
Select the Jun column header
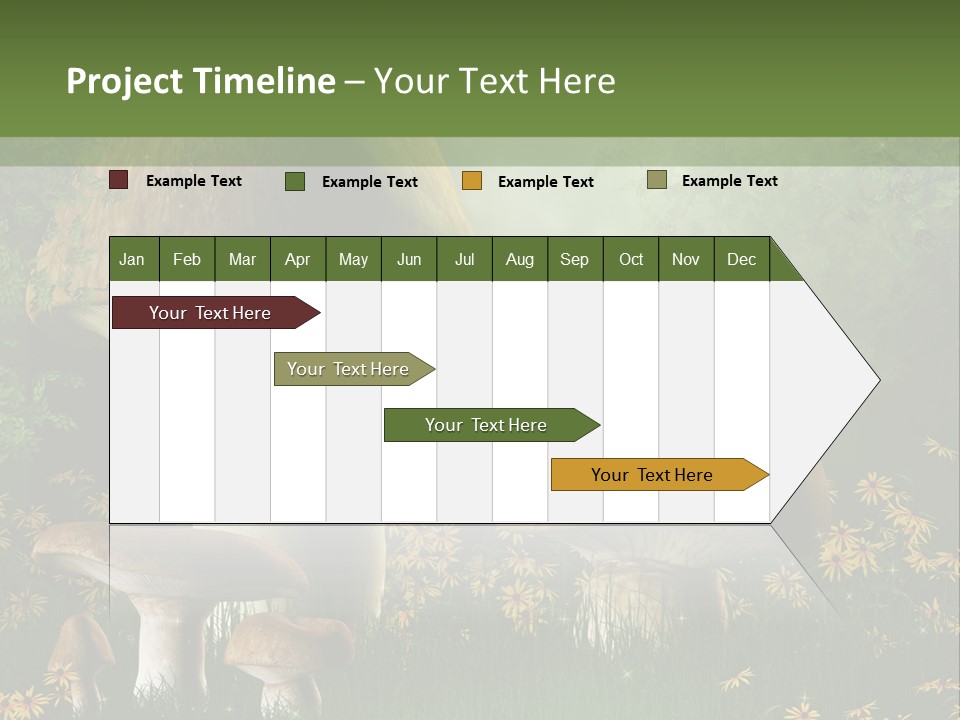pos(408,259)
